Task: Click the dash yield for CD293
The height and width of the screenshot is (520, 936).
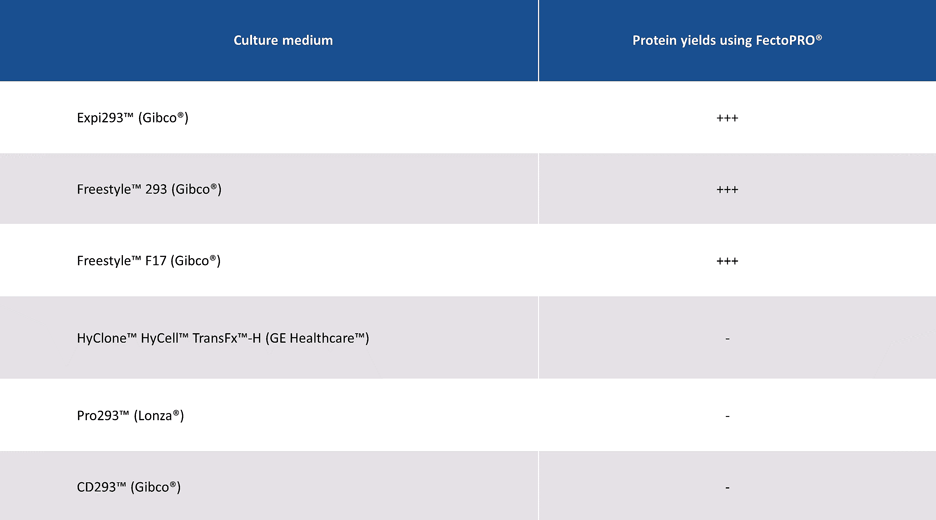Action: coord(727,487)
